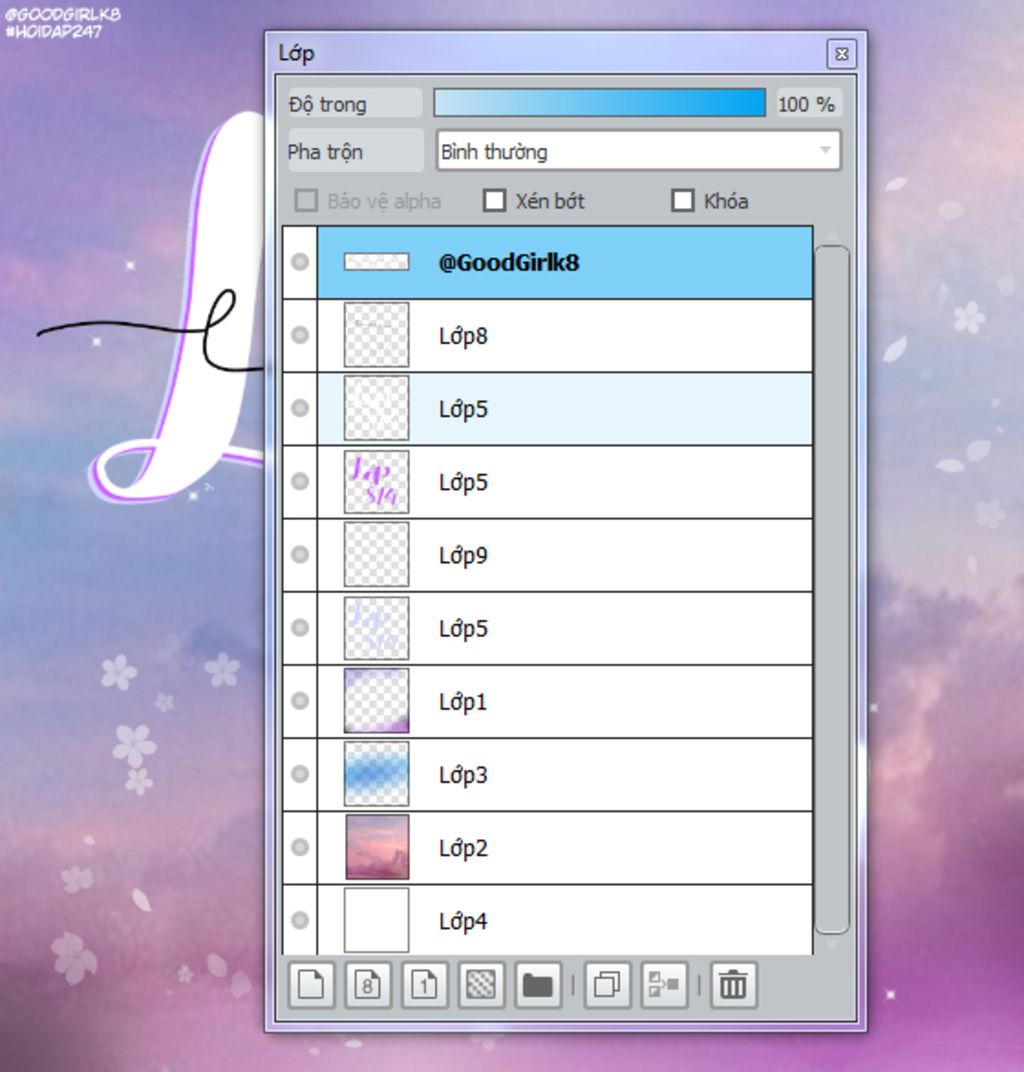Close the Lớp panel
This screenshot has height=1072, width=1024.
coord(841,53)
